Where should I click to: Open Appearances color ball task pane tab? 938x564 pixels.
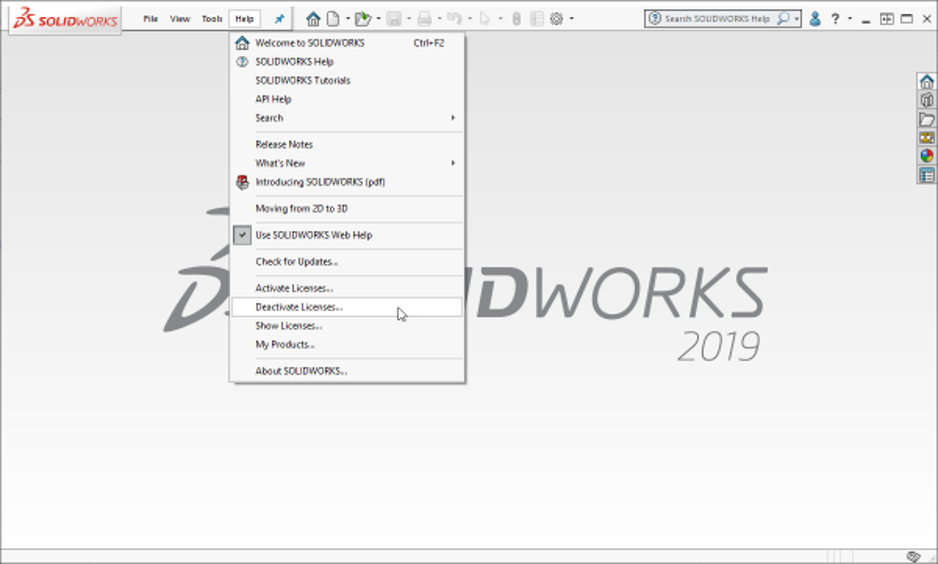tap(927, 156)
